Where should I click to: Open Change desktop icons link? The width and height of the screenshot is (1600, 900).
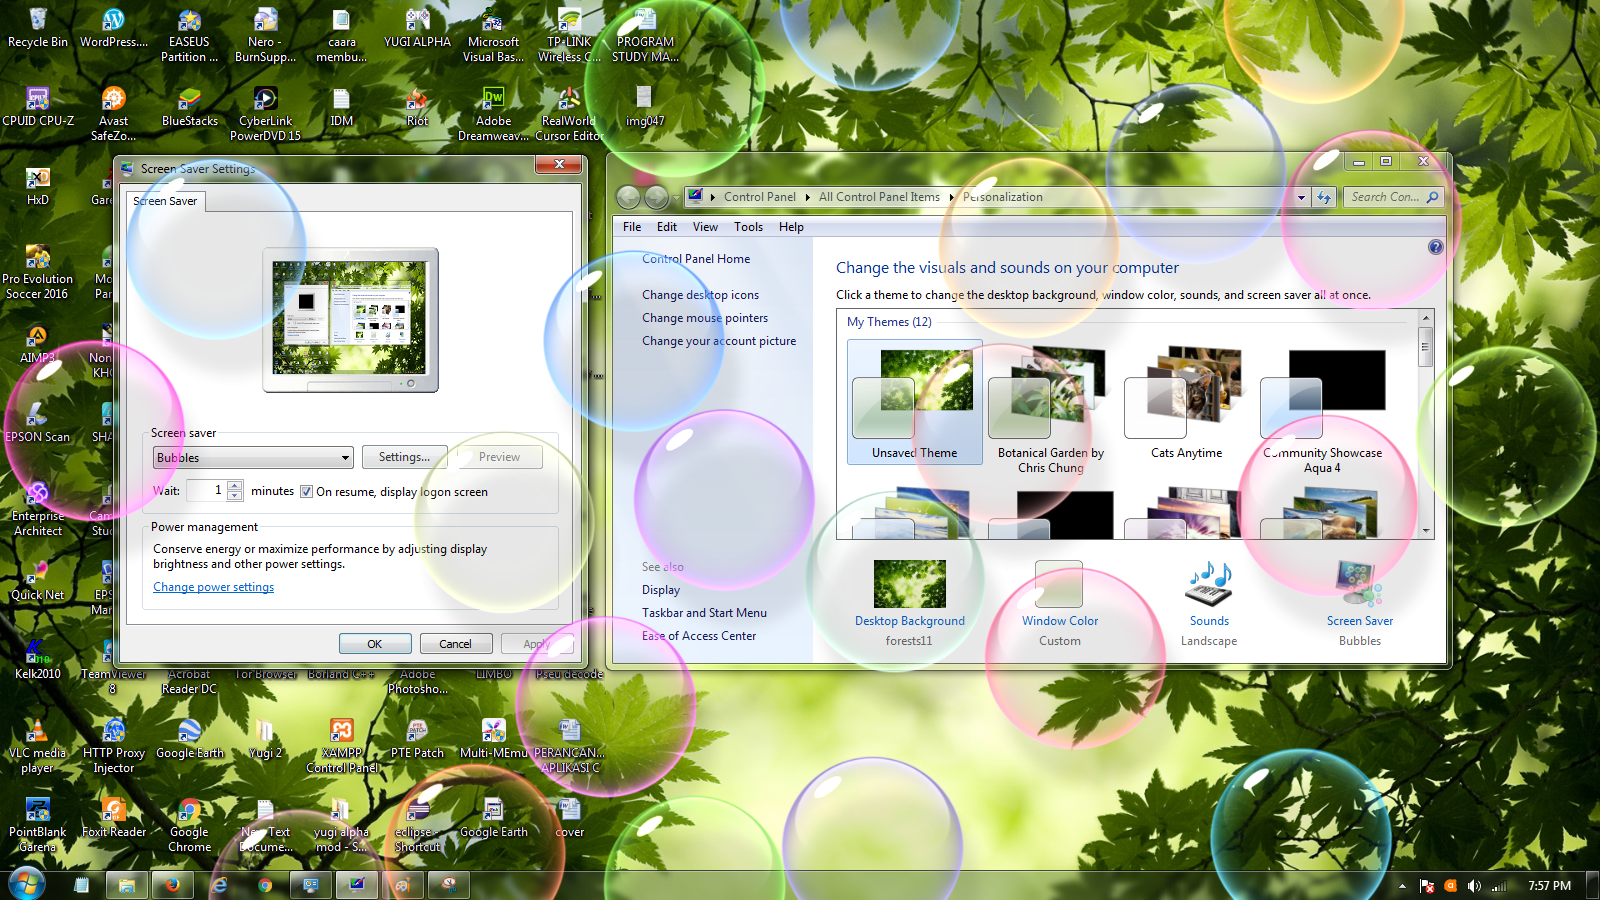coord(700,295)
